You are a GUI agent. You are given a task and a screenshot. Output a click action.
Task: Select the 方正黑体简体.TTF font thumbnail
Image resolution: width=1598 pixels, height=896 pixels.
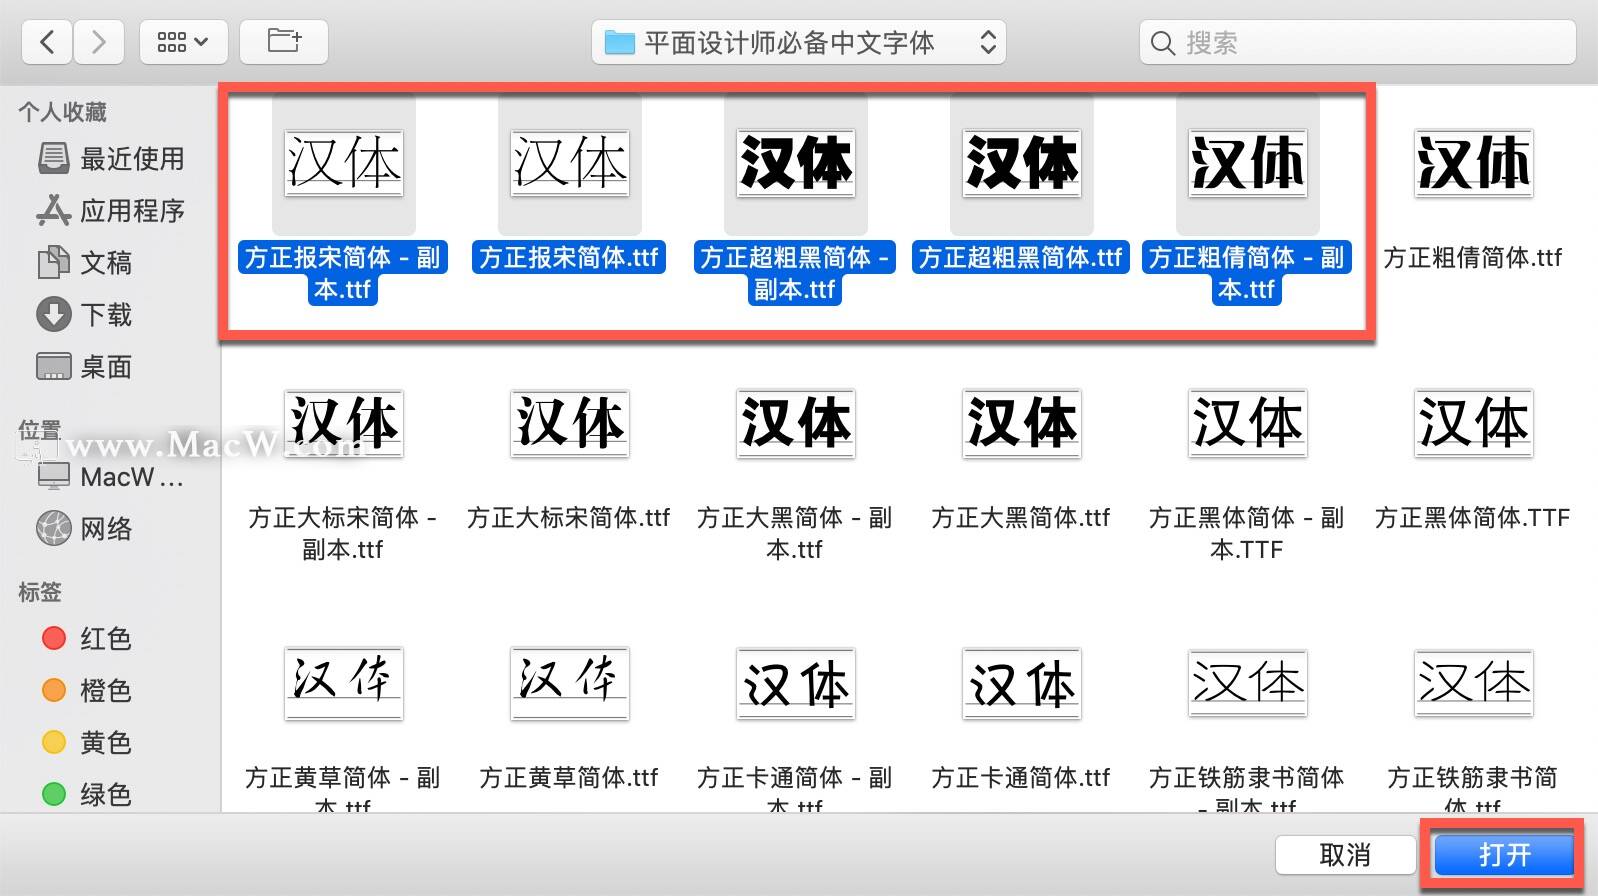[1473, 423]
